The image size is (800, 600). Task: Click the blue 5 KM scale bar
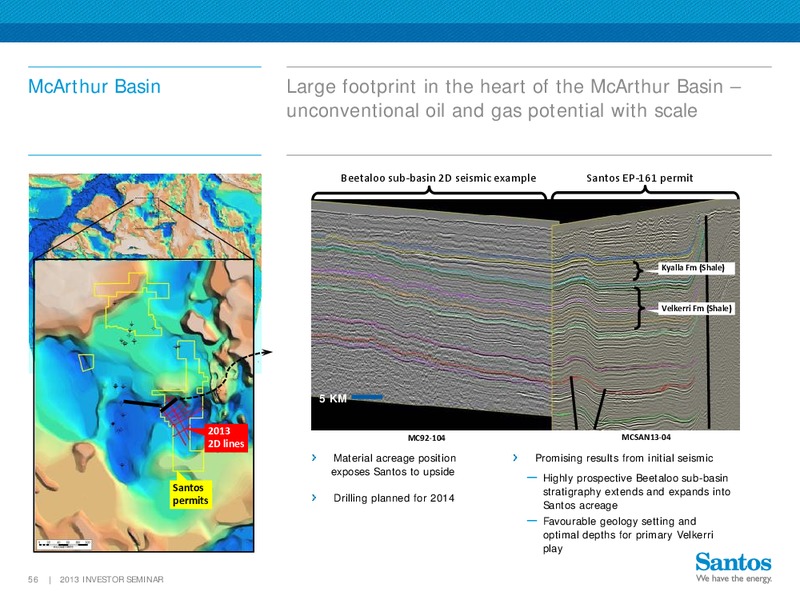[367, 397]
